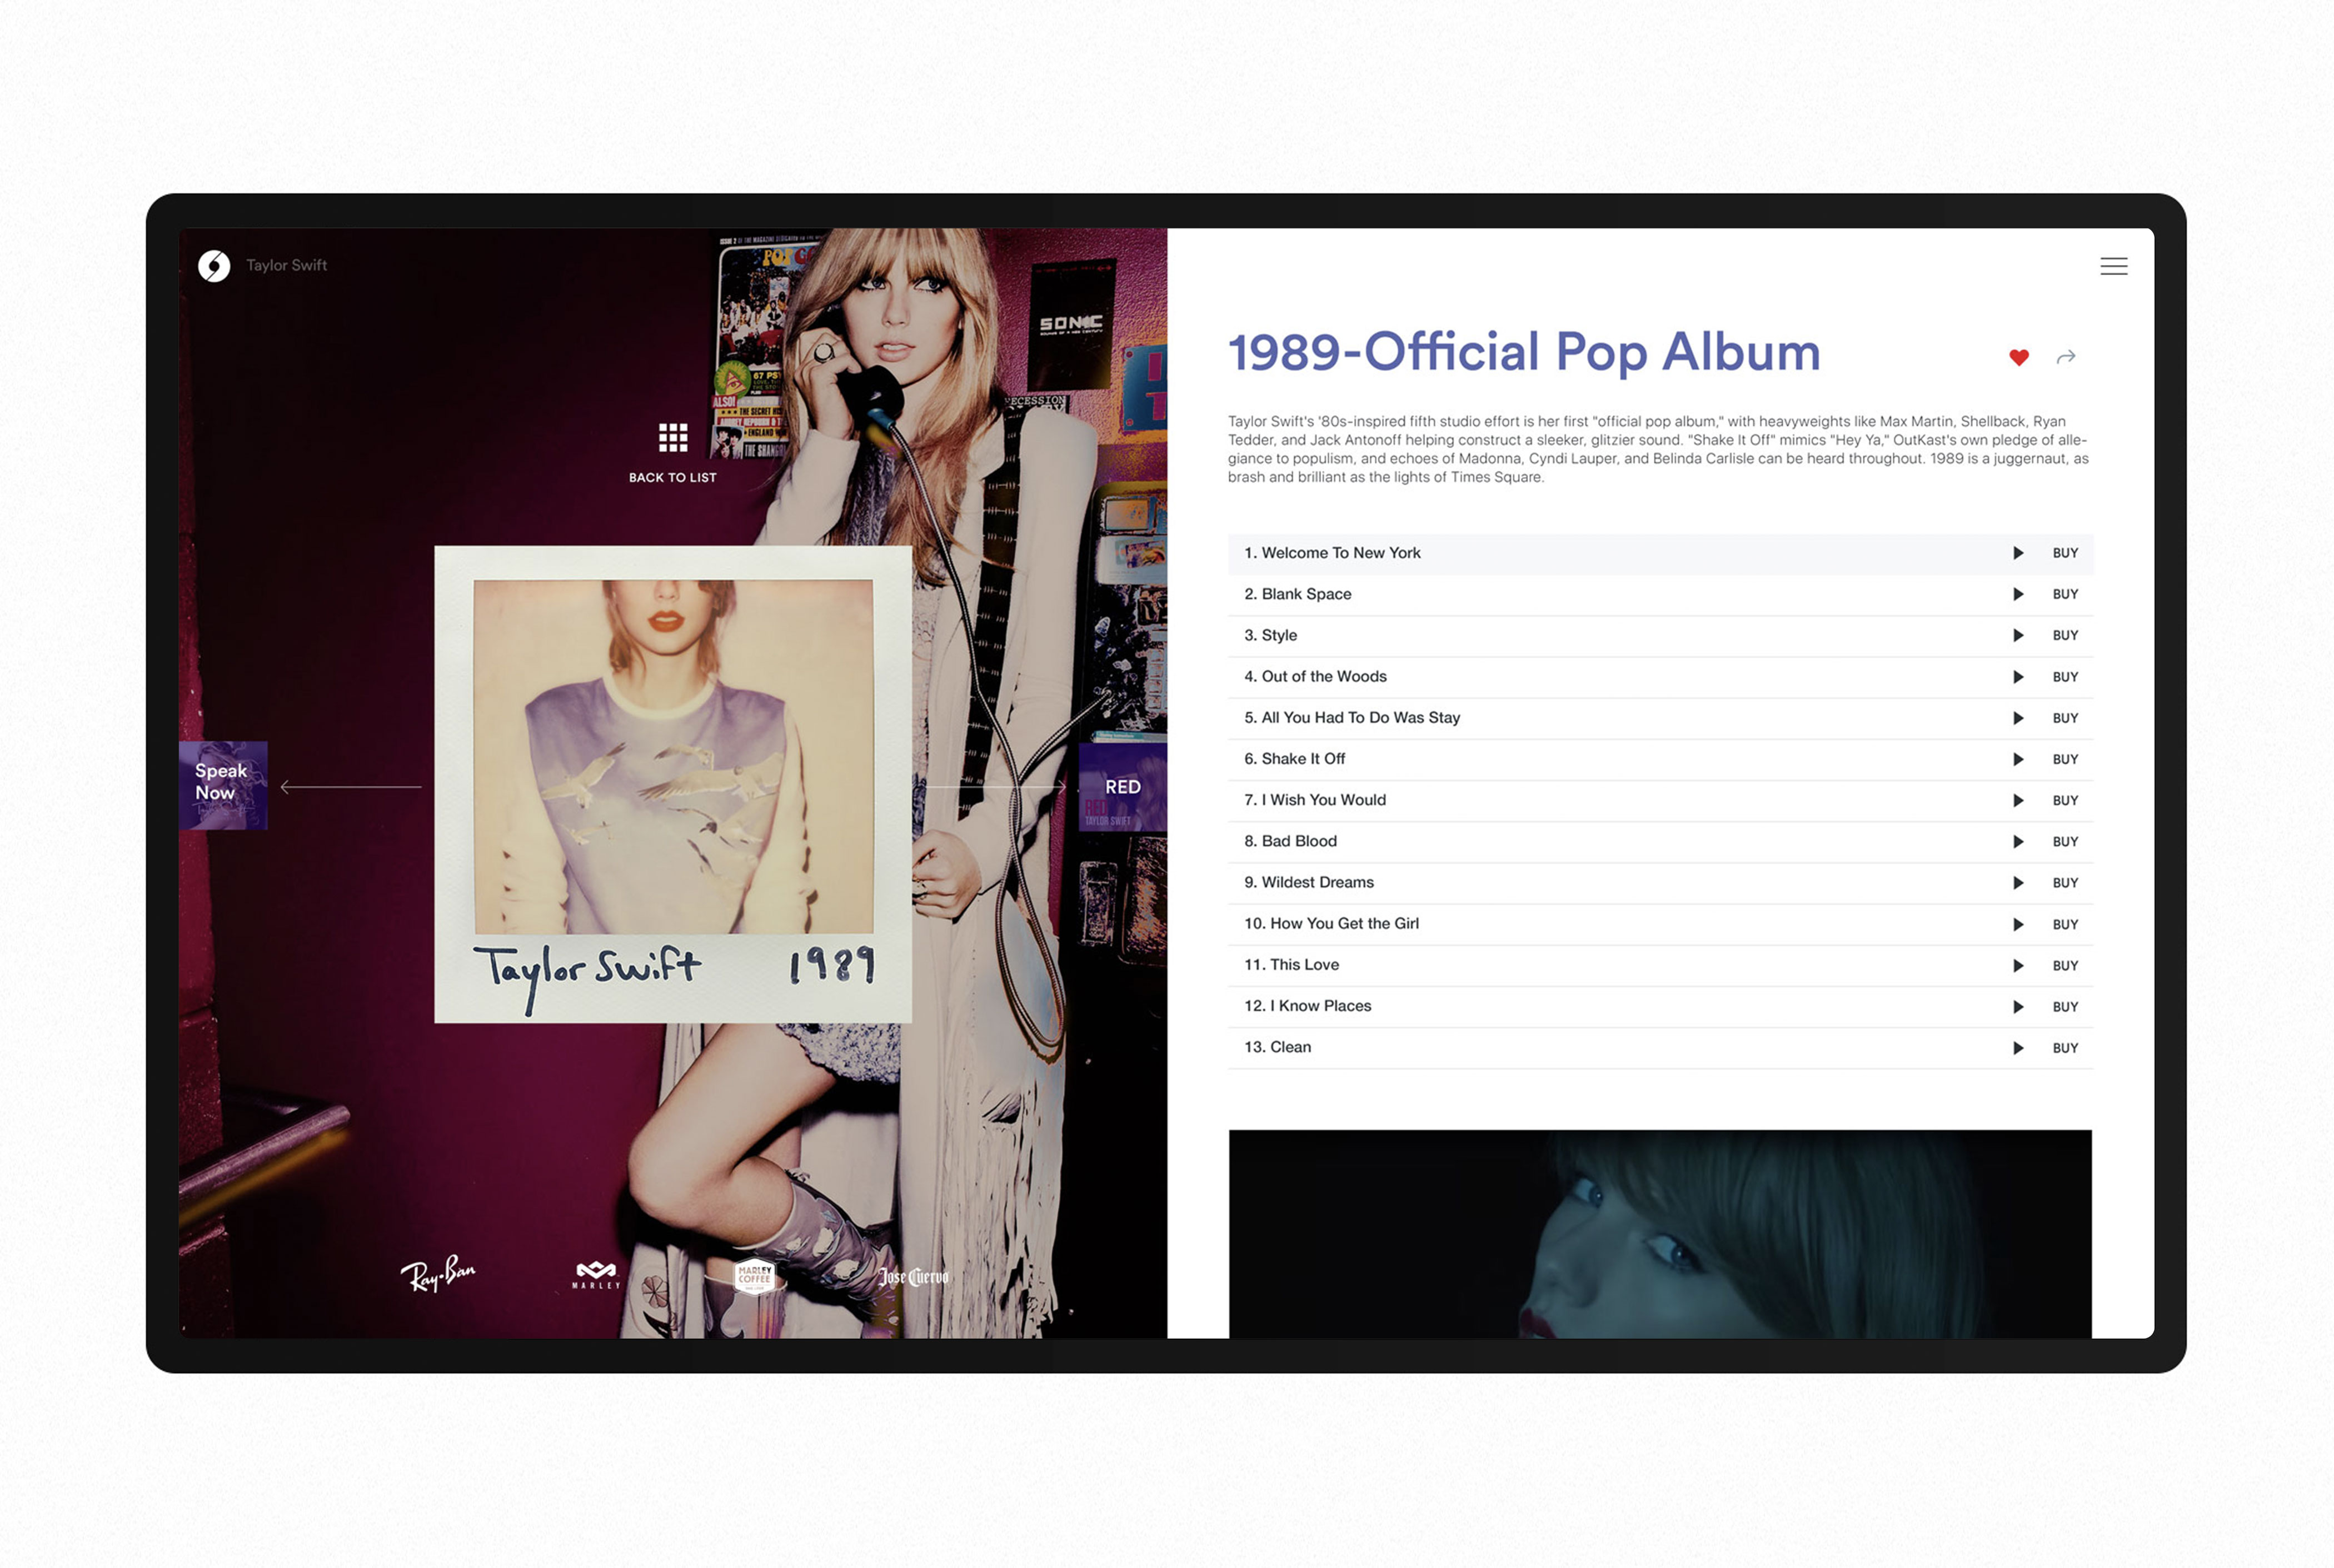The width and height of the screenshot is (2334, 1568).
Task: Open the 1989 polaroid album cover
Action: tap(673, 784)
